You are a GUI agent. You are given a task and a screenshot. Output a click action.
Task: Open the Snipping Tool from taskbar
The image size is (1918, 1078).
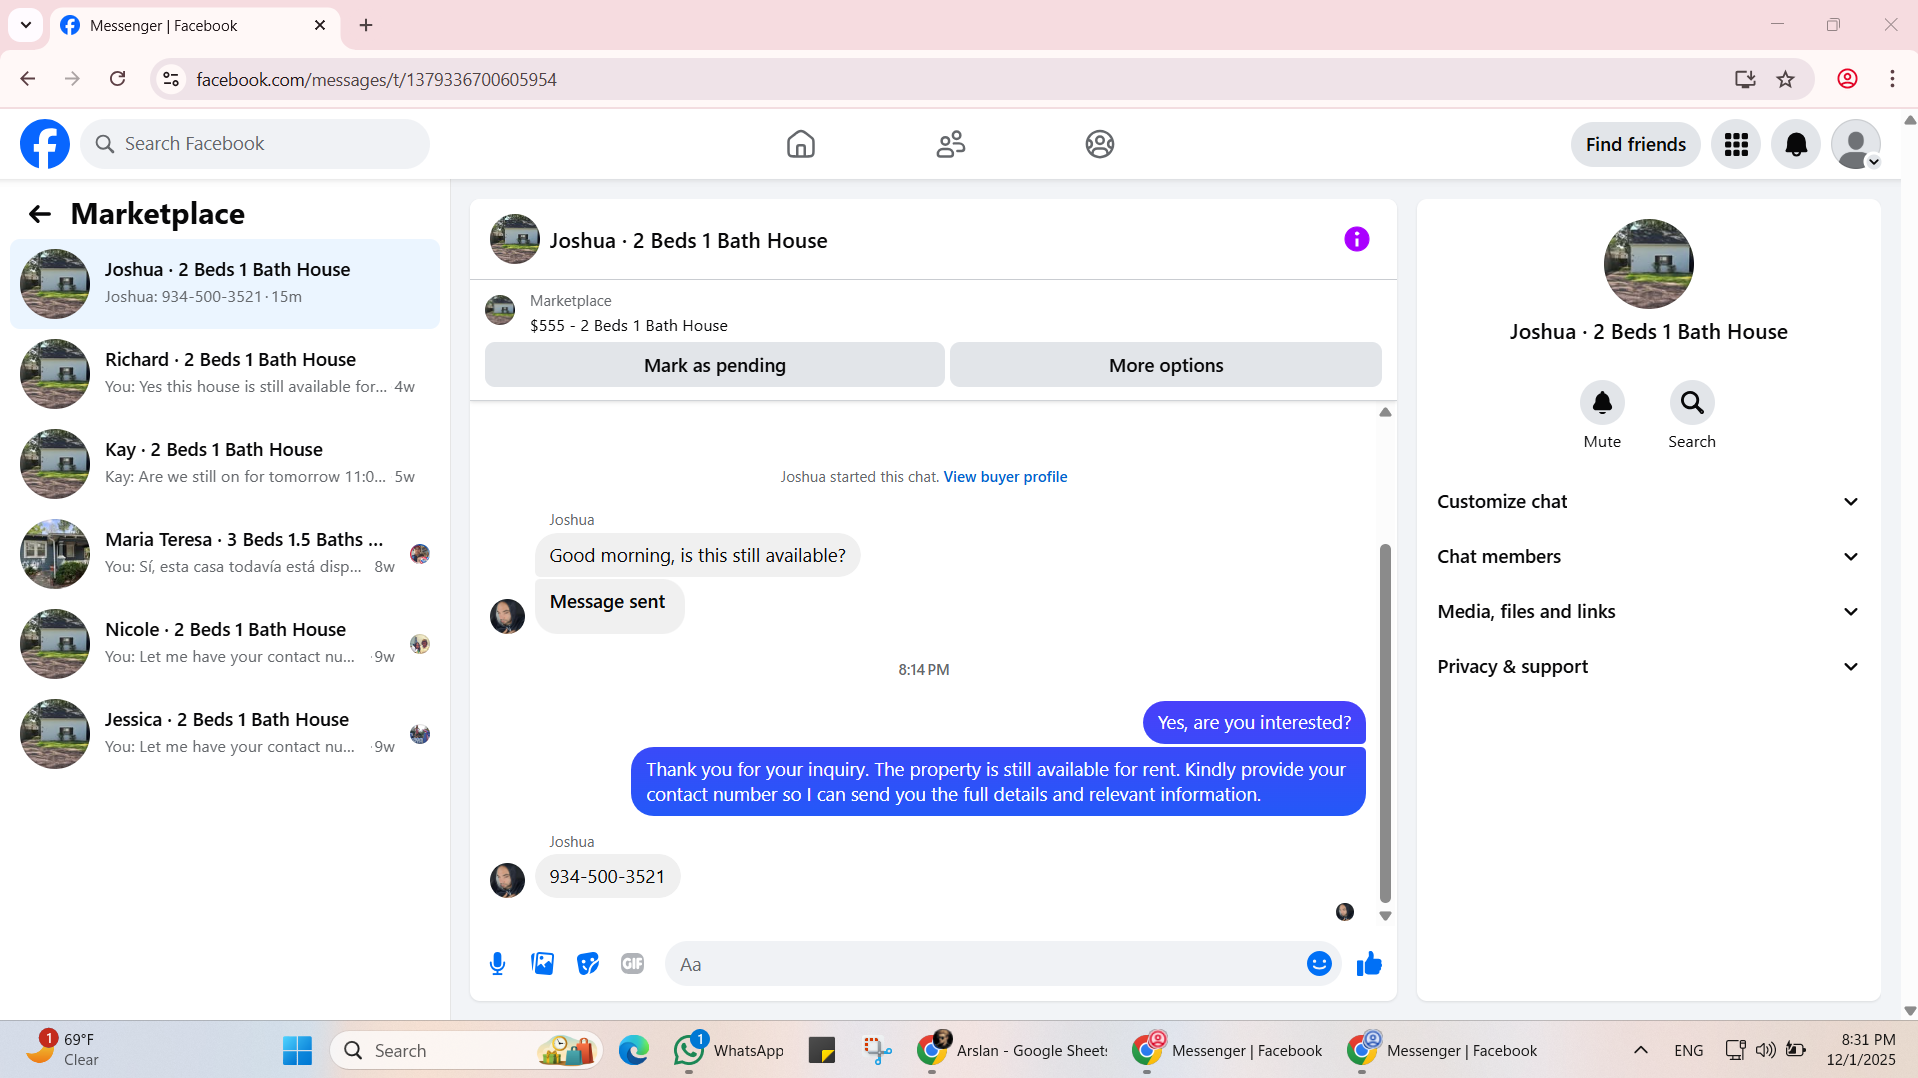877,1051
